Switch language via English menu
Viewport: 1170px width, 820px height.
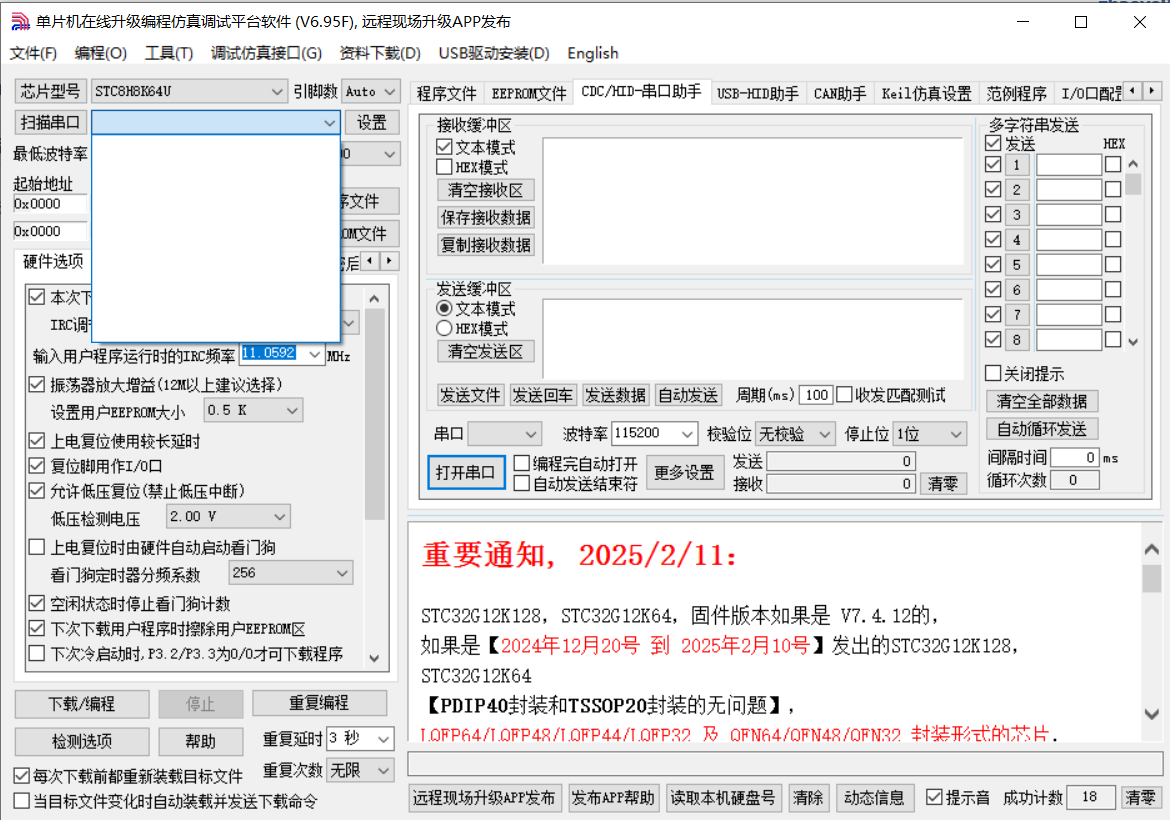(592, 53)
